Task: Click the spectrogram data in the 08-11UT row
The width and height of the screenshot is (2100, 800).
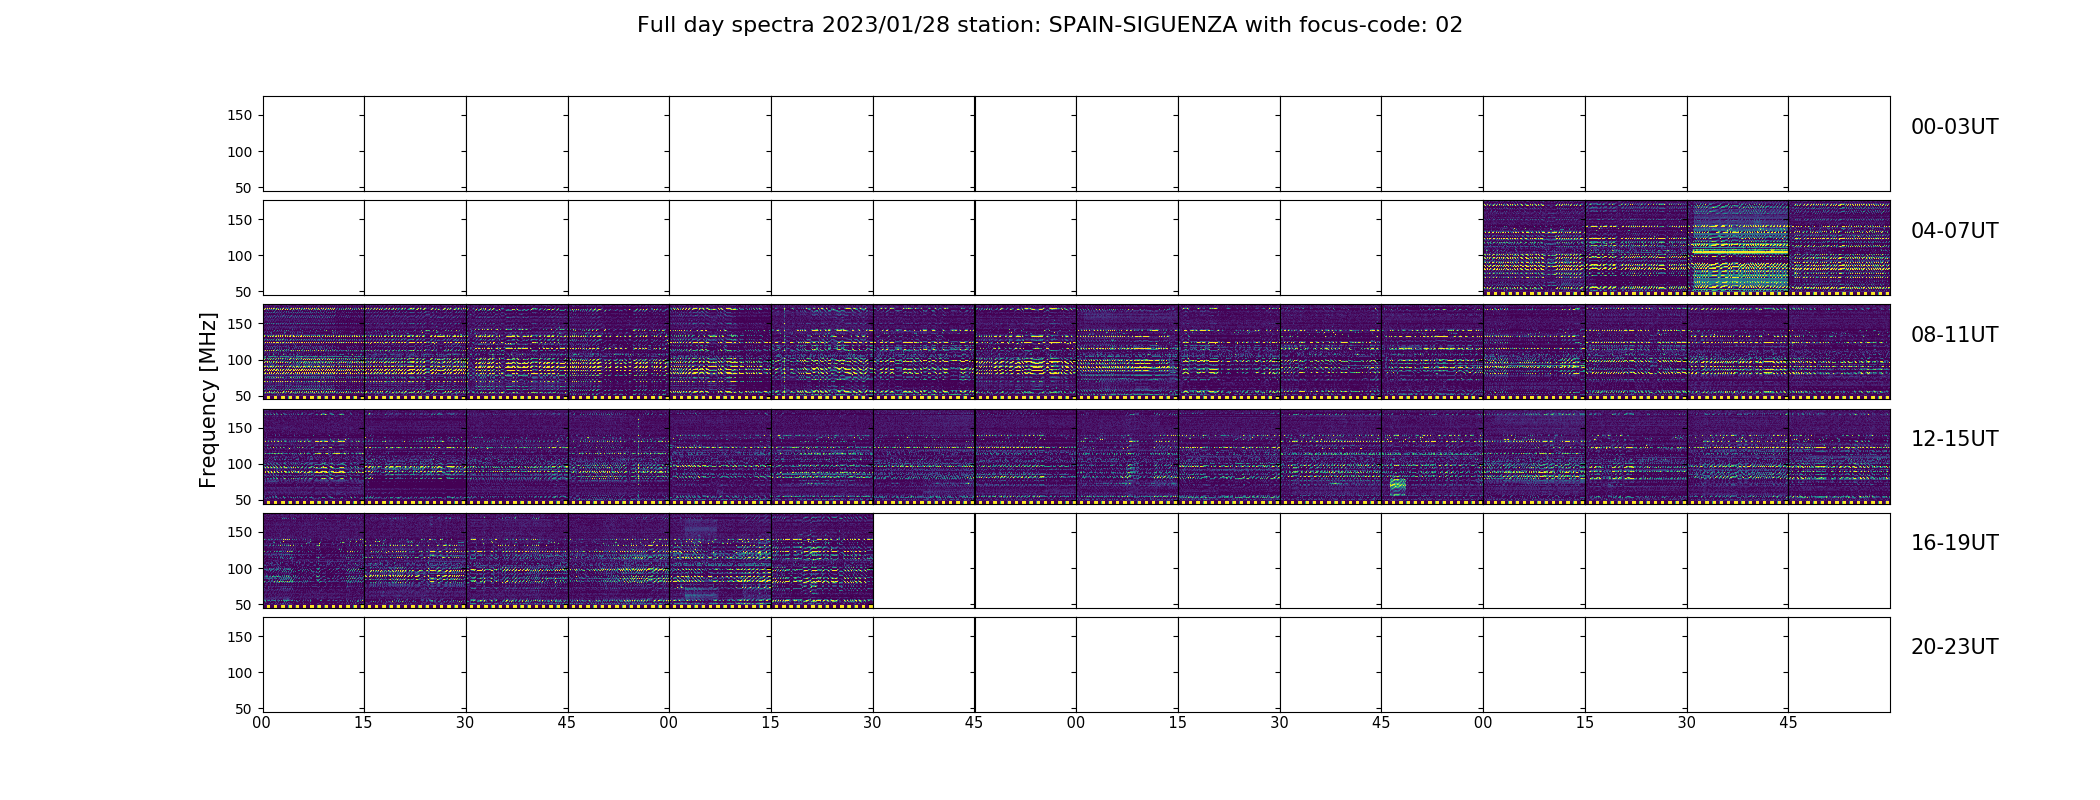Action: 1076,352
